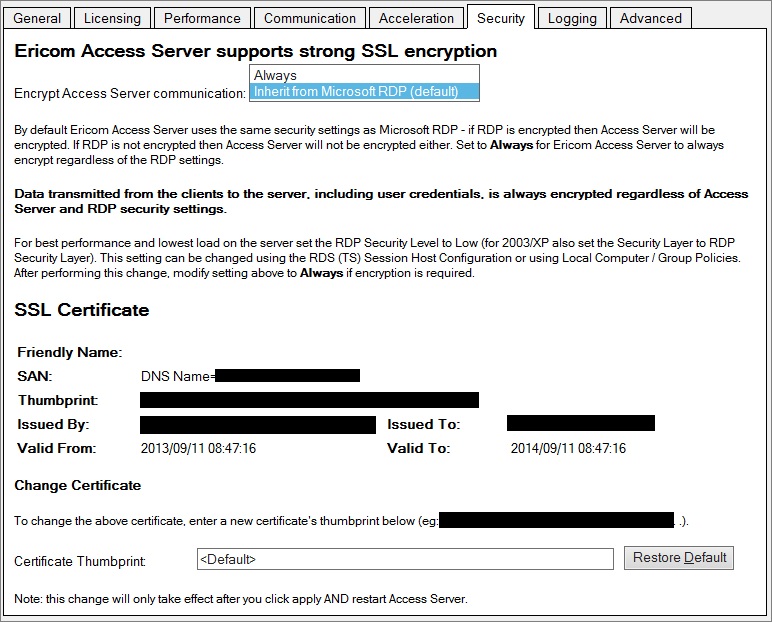Open the Advanced tab
Viewport: 772px width, 622px height.
(x=650, y=18)
